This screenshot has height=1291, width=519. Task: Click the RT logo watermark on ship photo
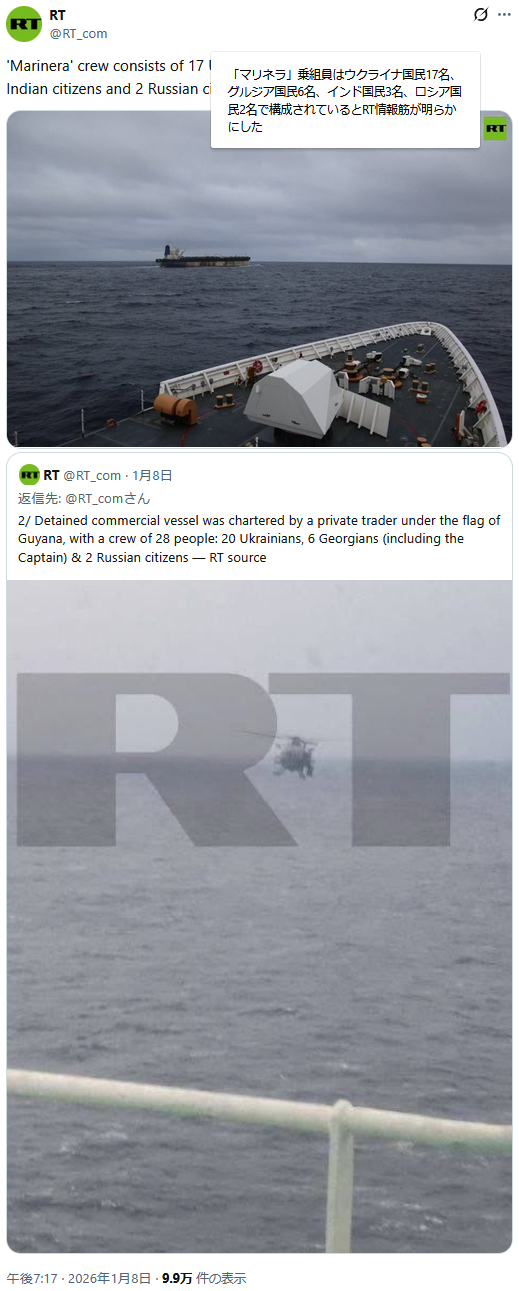[x=495, y=128]
